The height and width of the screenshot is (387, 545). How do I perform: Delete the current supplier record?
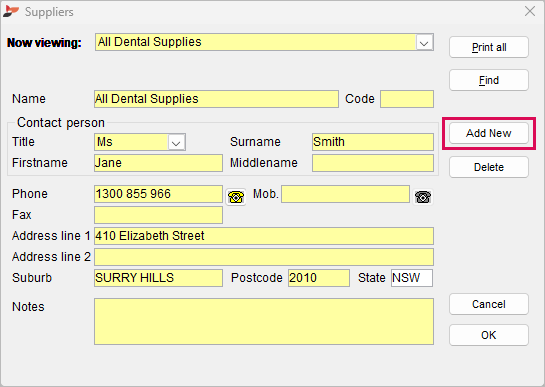[489, 167]
